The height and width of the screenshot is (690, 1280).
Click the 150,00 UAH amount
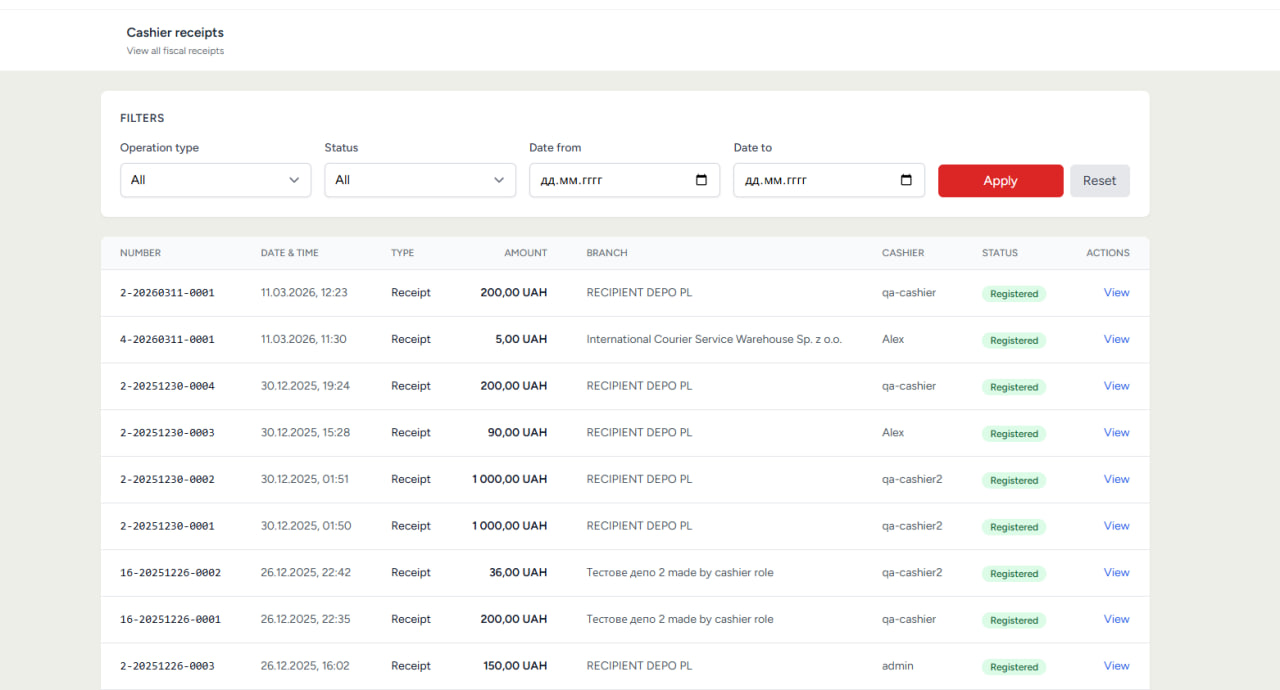click(x=515, y=666)
